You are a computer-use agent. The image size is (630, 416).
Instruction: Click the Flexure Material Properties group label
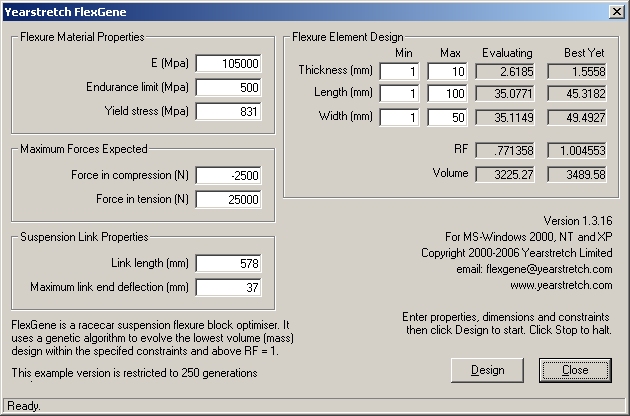(82, 37)
